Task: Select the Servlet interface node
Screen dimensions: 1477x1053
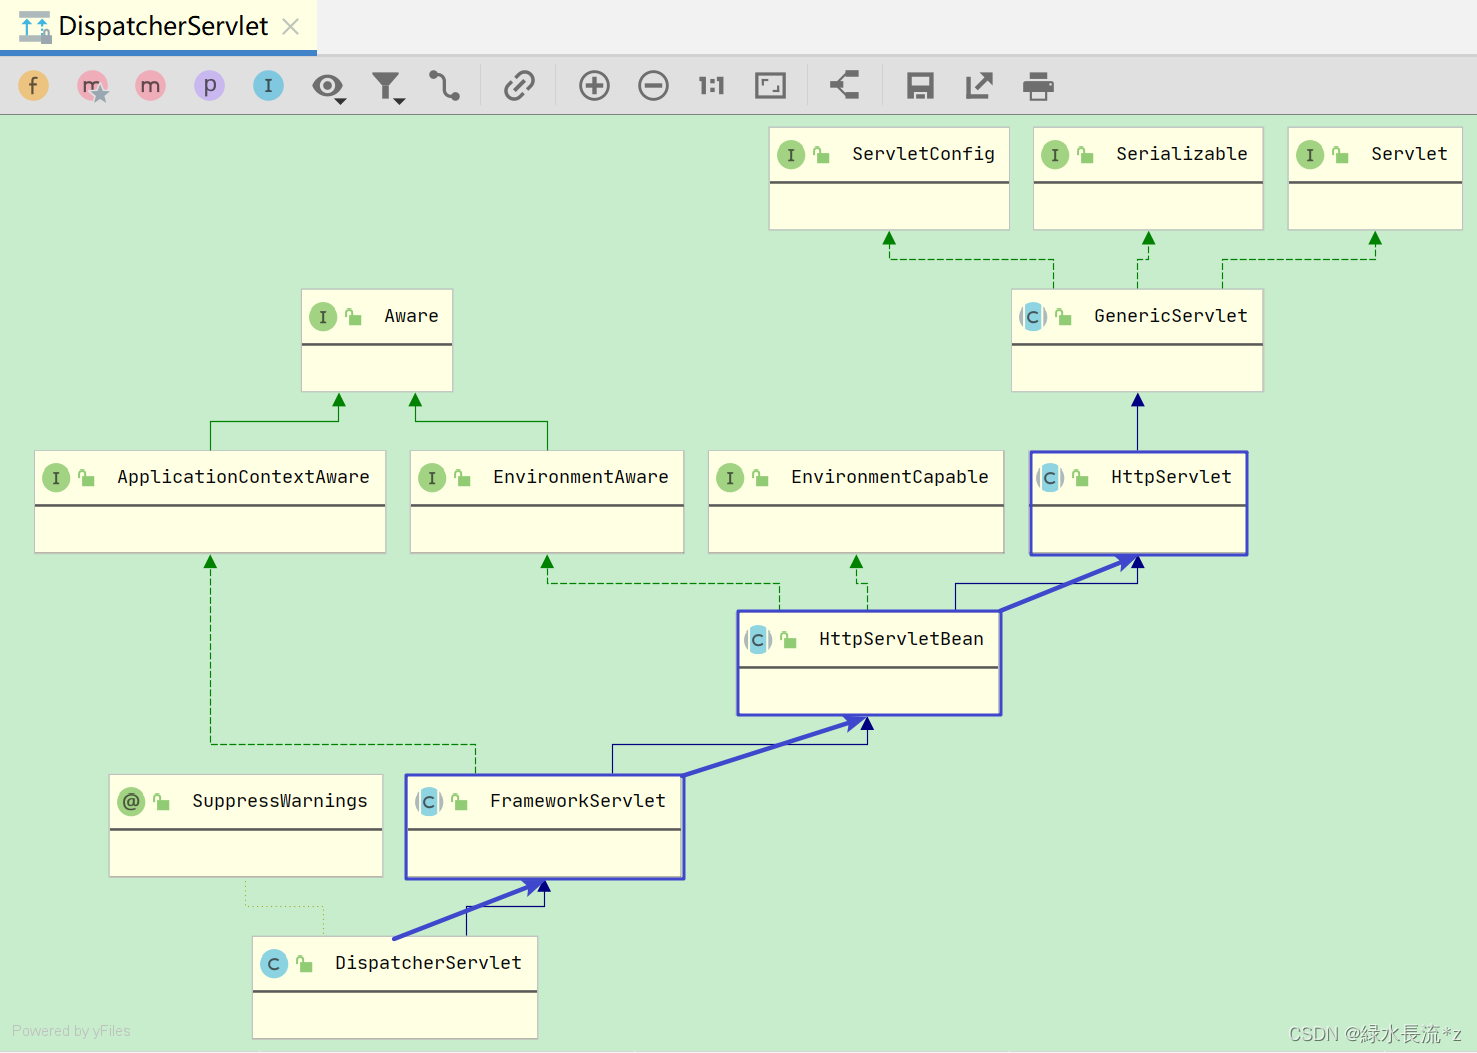Action: 1375,178
